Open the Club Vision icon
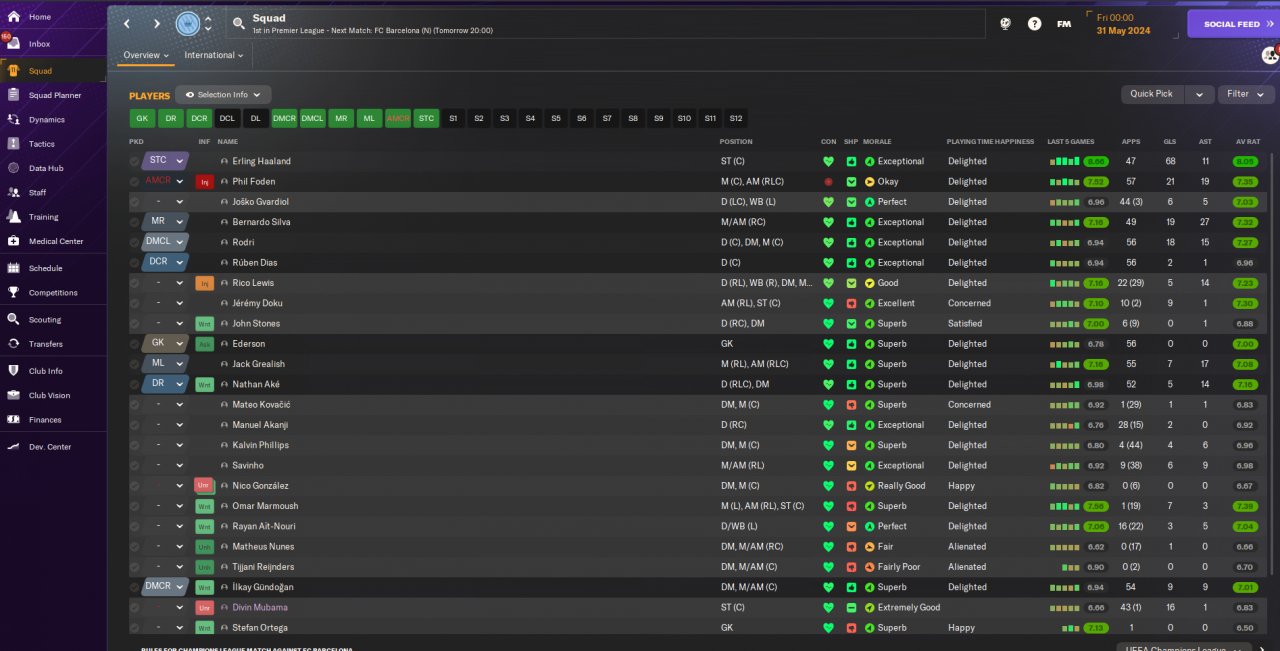This screenshot has width=1280, height=651. click(x=13, y=395)
